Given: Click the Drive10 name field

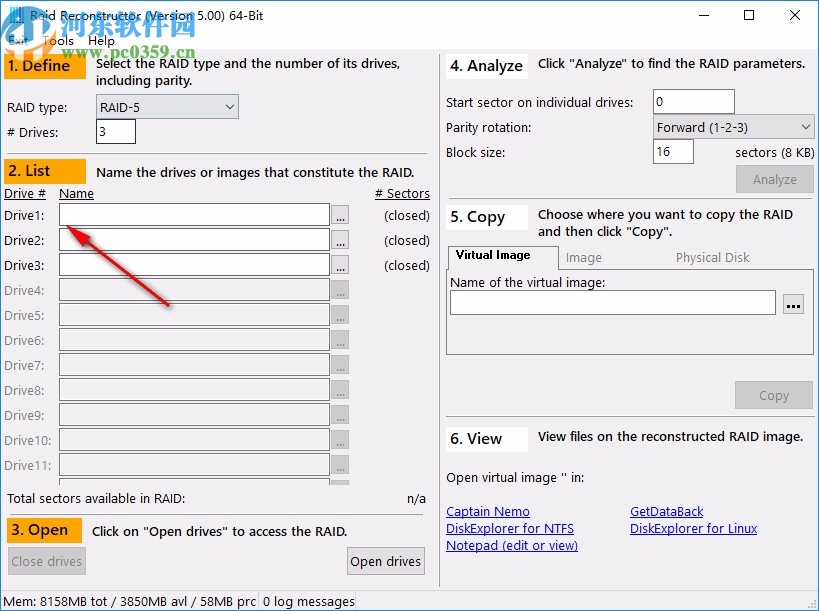Looking at the screenshot, I should 194,440.
